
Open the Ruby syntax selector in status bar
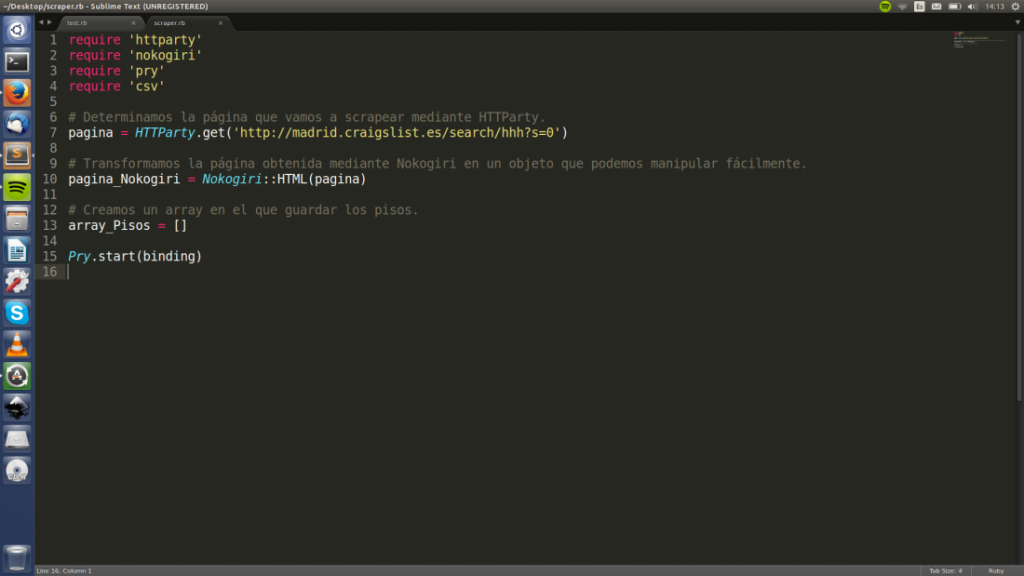(x=995, y=570)
